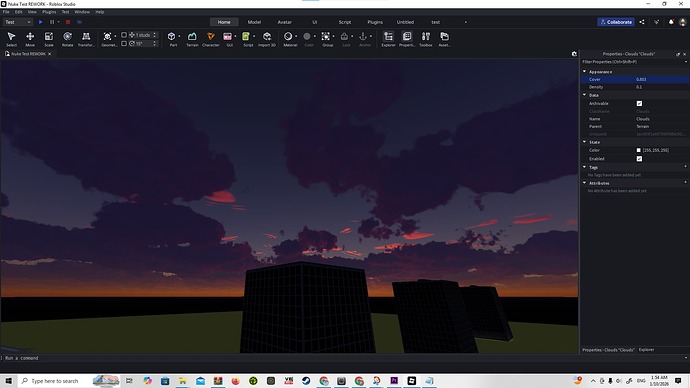Open the Character tool
690x388 pixels.
(211, 39)
